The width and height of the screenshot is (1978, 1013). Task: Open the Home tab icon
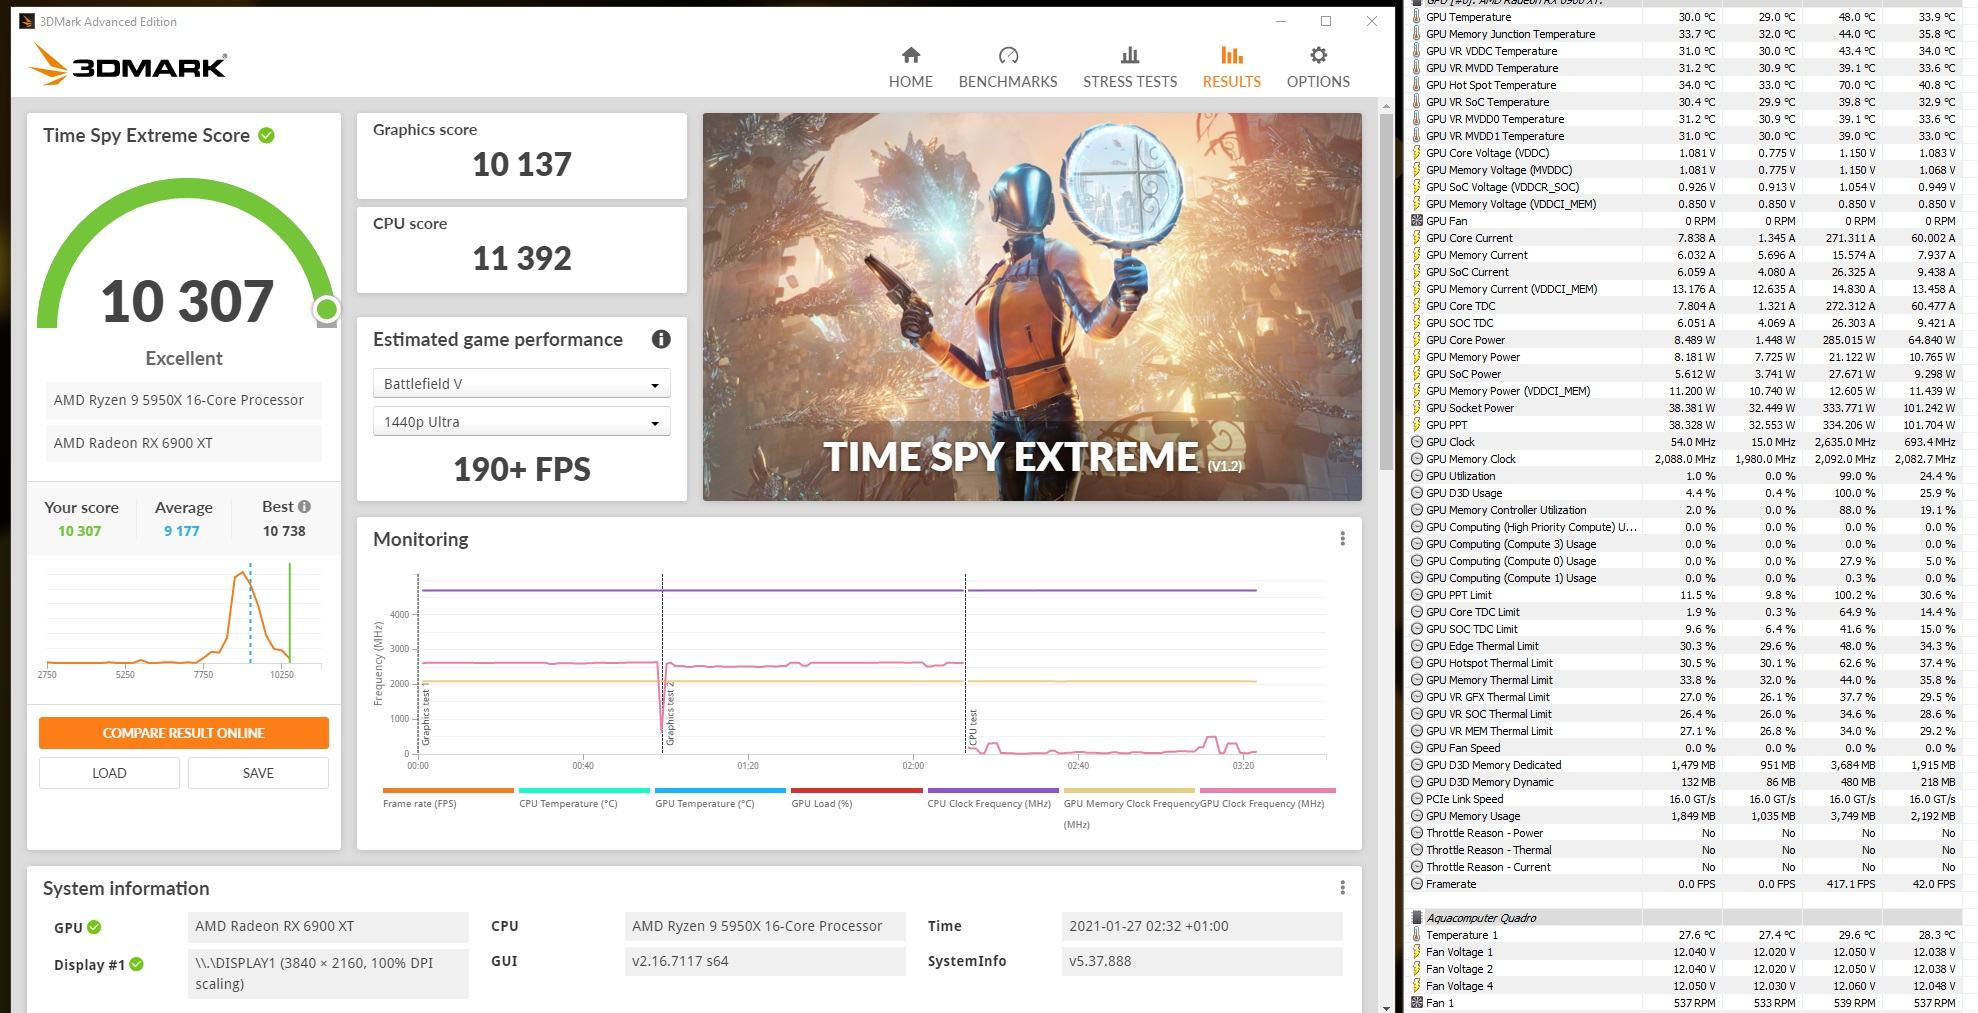pos(910,55)
